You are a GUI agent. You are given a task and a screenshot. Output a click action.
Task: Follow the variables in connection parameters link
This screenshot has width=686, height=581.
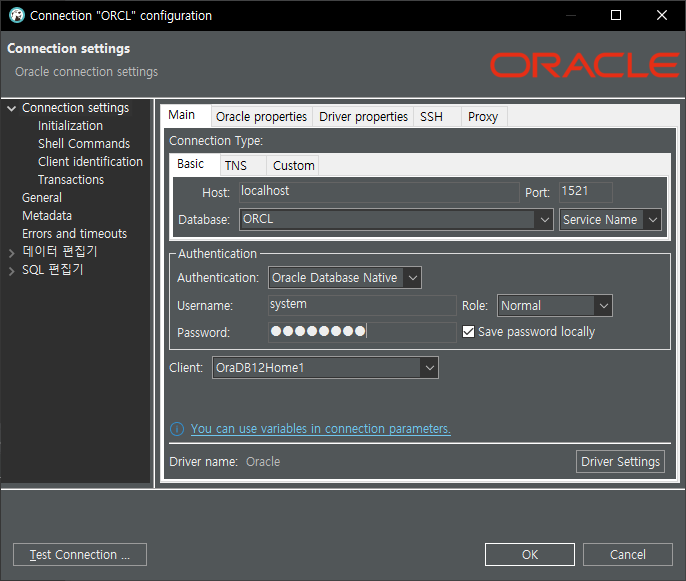(x=321, y=429)
